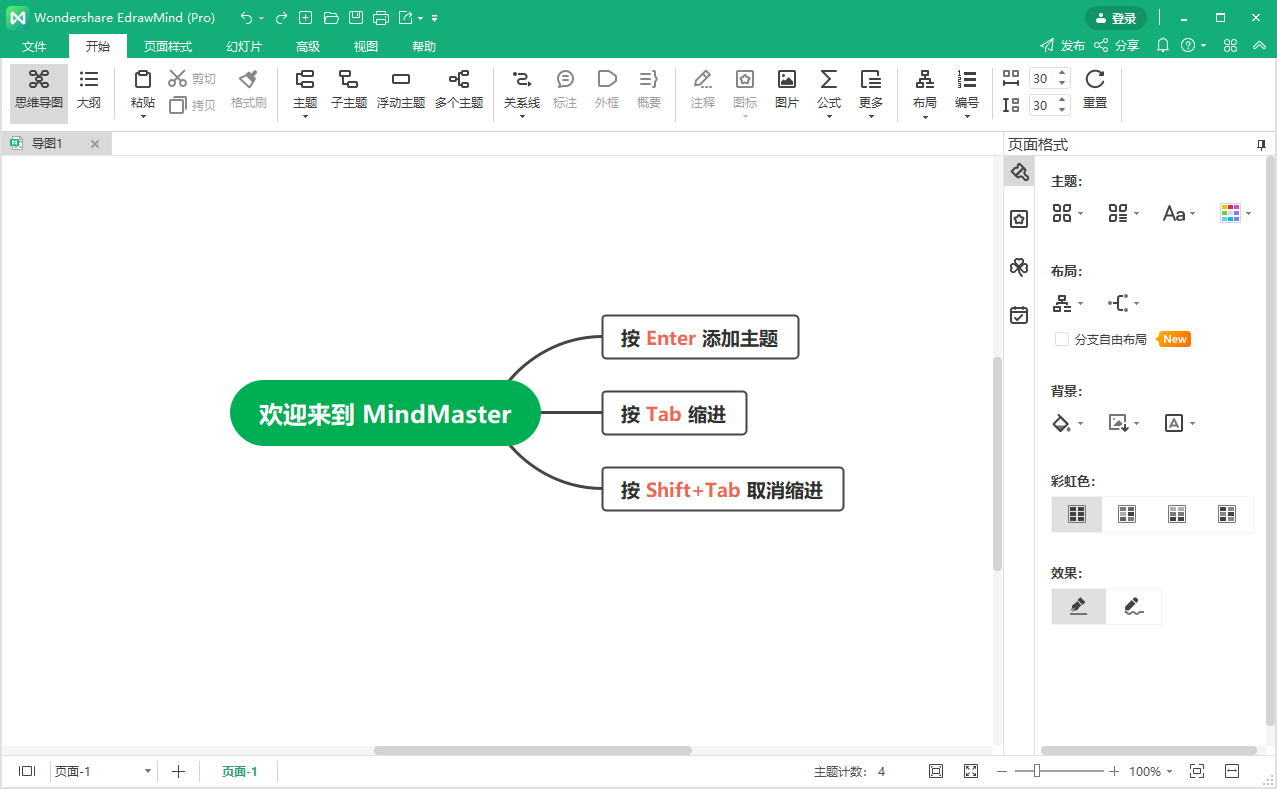Insert a 关系线 relationship line
This screenshot has height=789, width=1277.
click(x=520, y=89)
